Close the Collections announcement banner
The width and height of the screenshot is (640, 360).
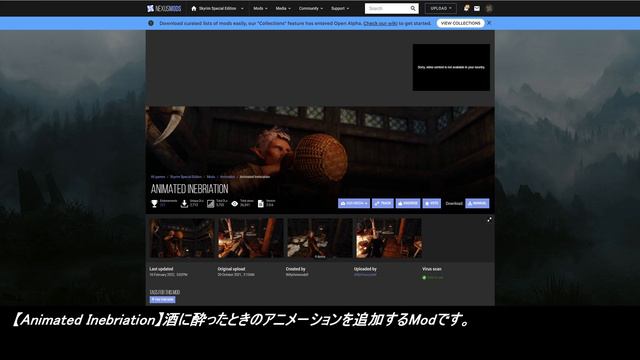(x=489, y=23)
